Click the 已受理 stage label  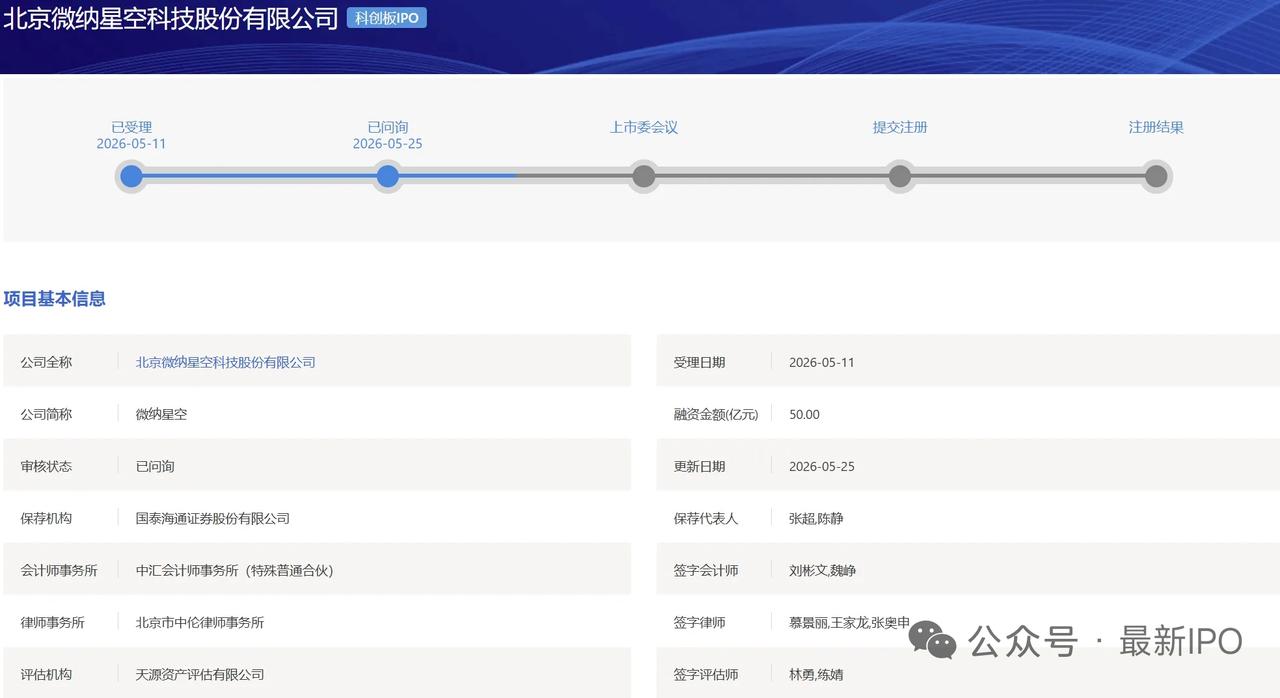(131, 127)
